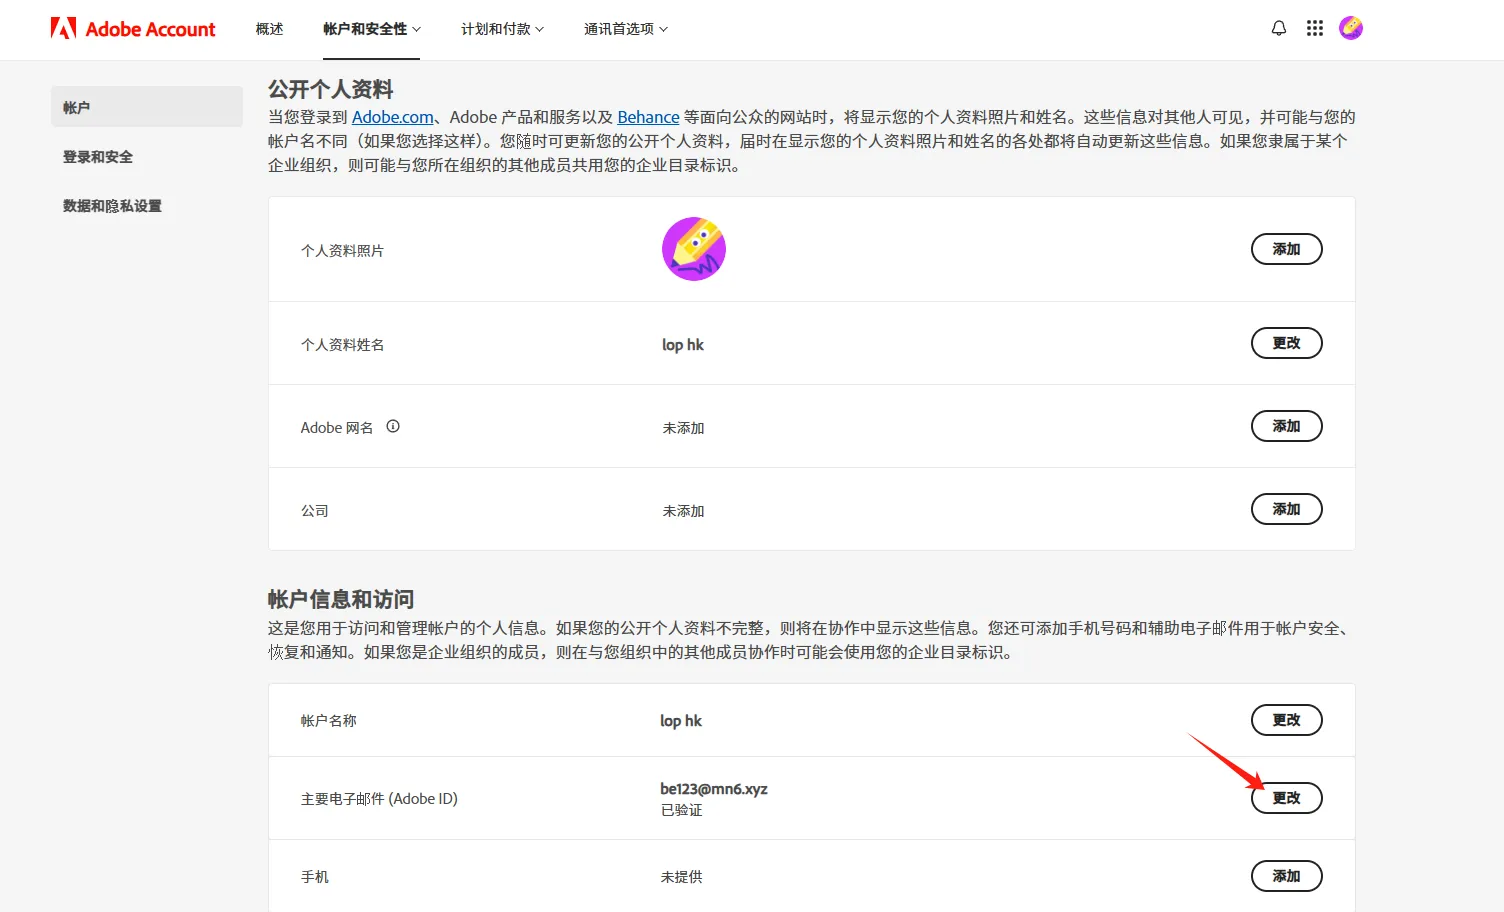Click the 未提供 phone value
The height and width of the screenshot is (912, 1504).
[x=682, y=877]
